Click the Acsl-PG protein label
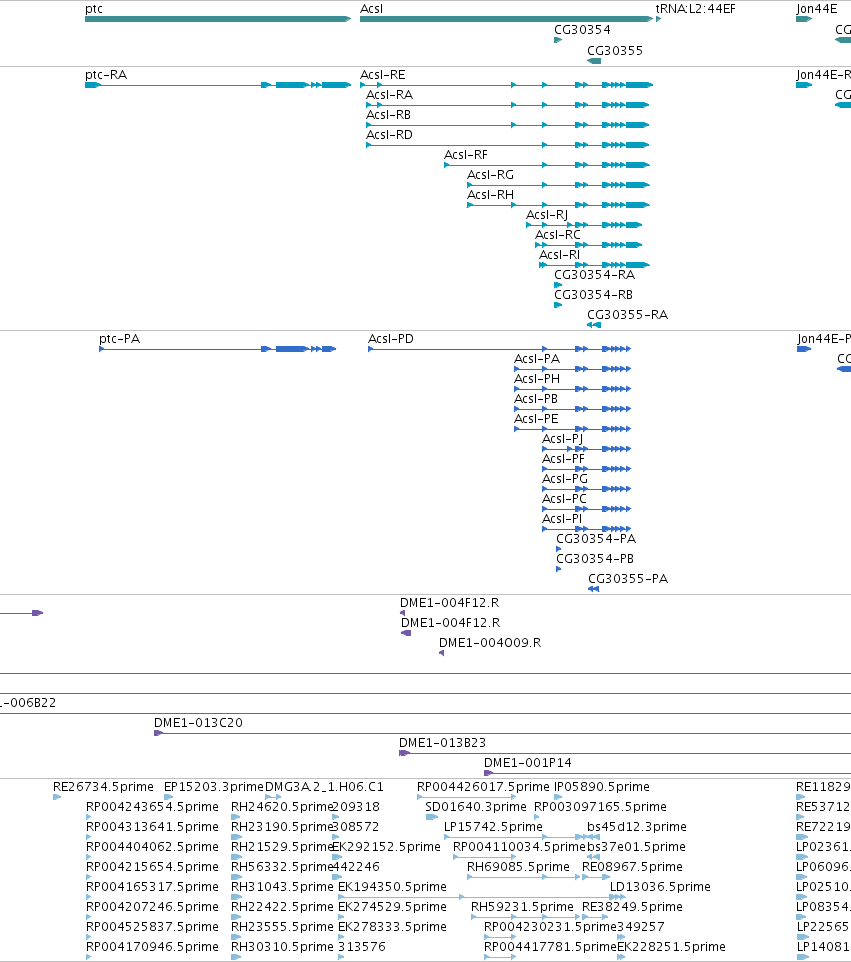 point(564,479)
